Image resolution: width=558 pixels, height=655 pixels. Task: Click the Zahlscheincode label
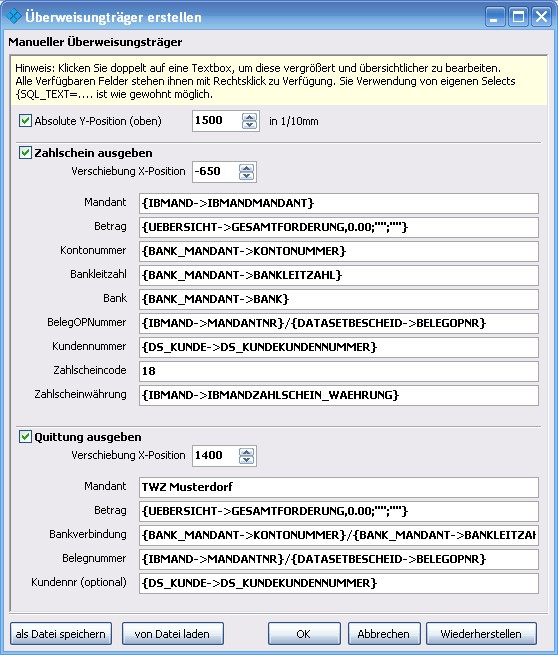90,371
